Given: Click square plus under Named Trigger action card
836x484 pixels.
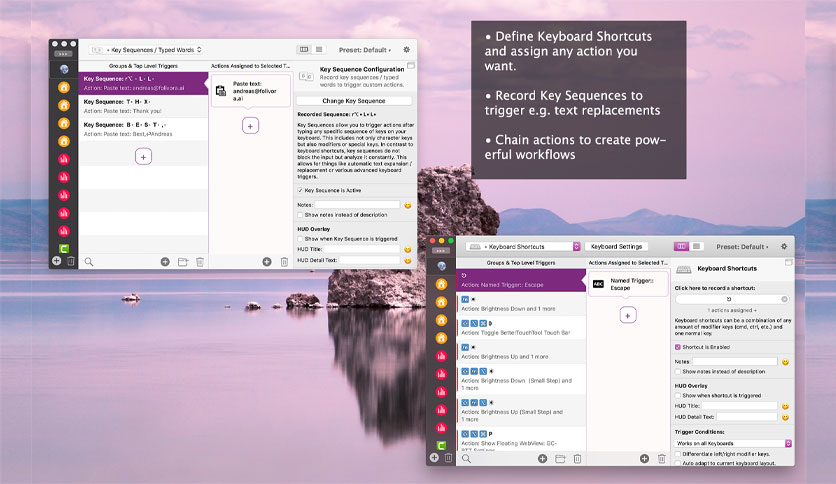Looking at the screenshot, I should (x=628, y=316).
